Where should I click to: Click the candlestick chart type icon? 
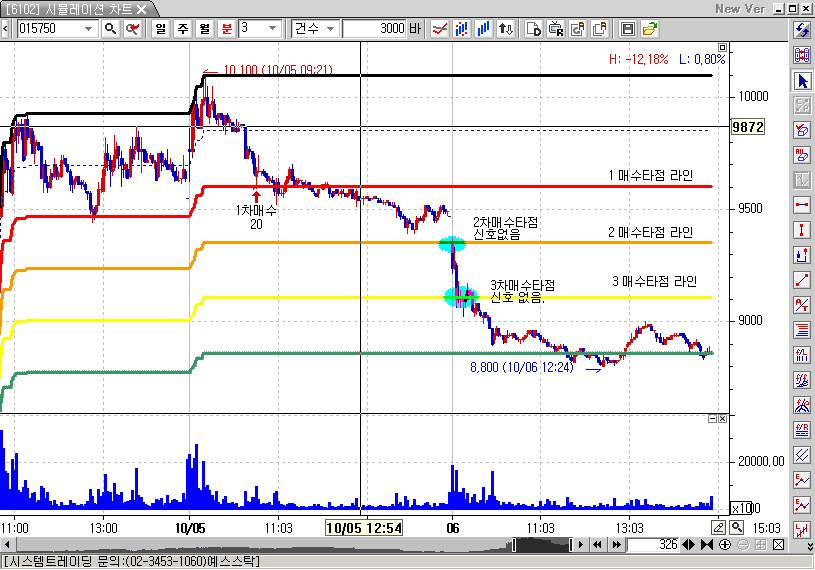coord(462,29)
